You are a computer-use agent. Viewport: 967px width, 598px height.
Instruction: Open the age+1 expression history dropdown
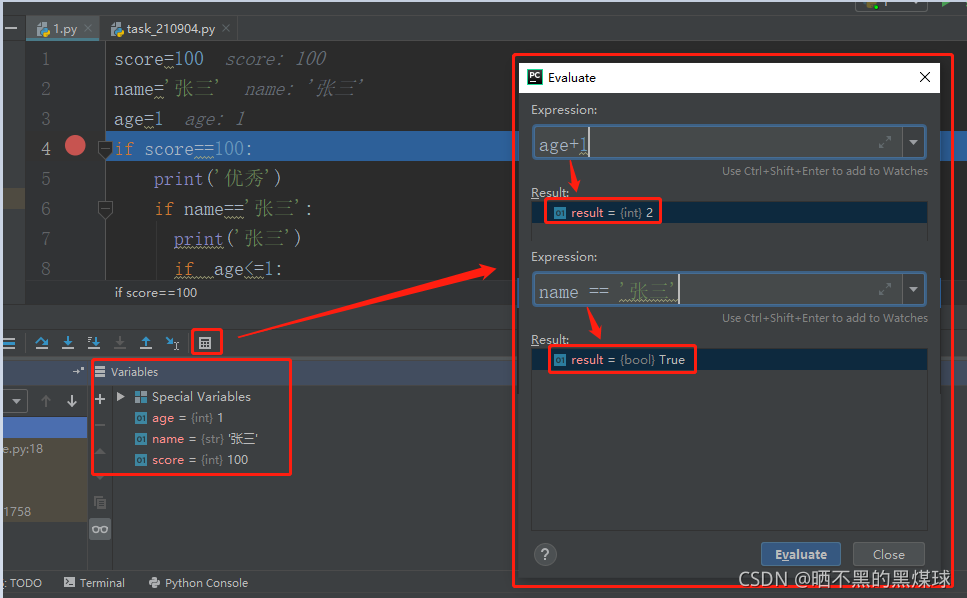click(x=913, y=142)
